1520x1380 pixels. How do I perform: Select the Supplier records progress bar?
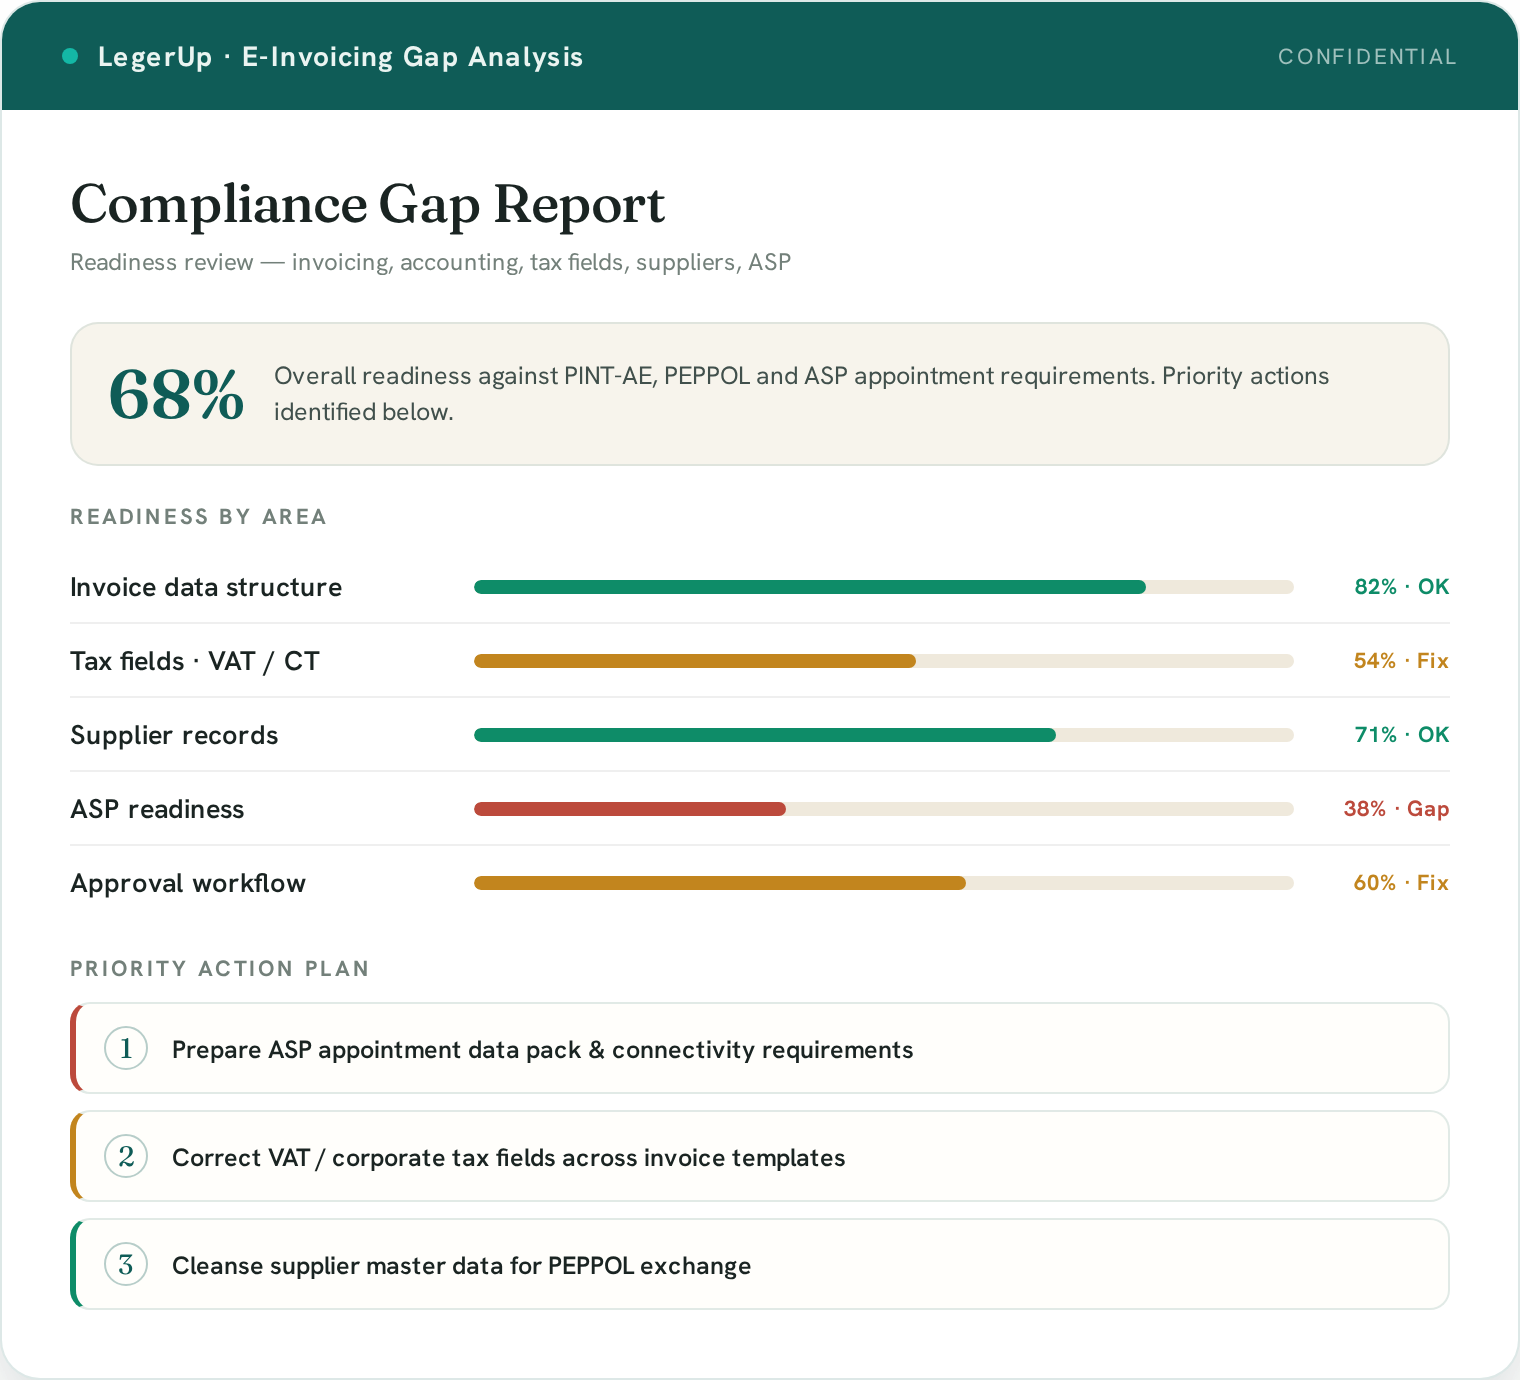(x=884, y=735)
